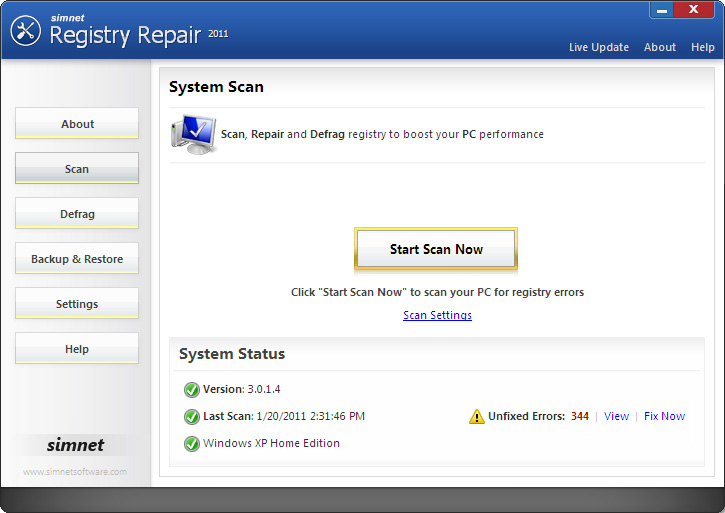Screen dimensions: 725x513
Task: Click the green checkmark beside Version
Action: (191, 390)
